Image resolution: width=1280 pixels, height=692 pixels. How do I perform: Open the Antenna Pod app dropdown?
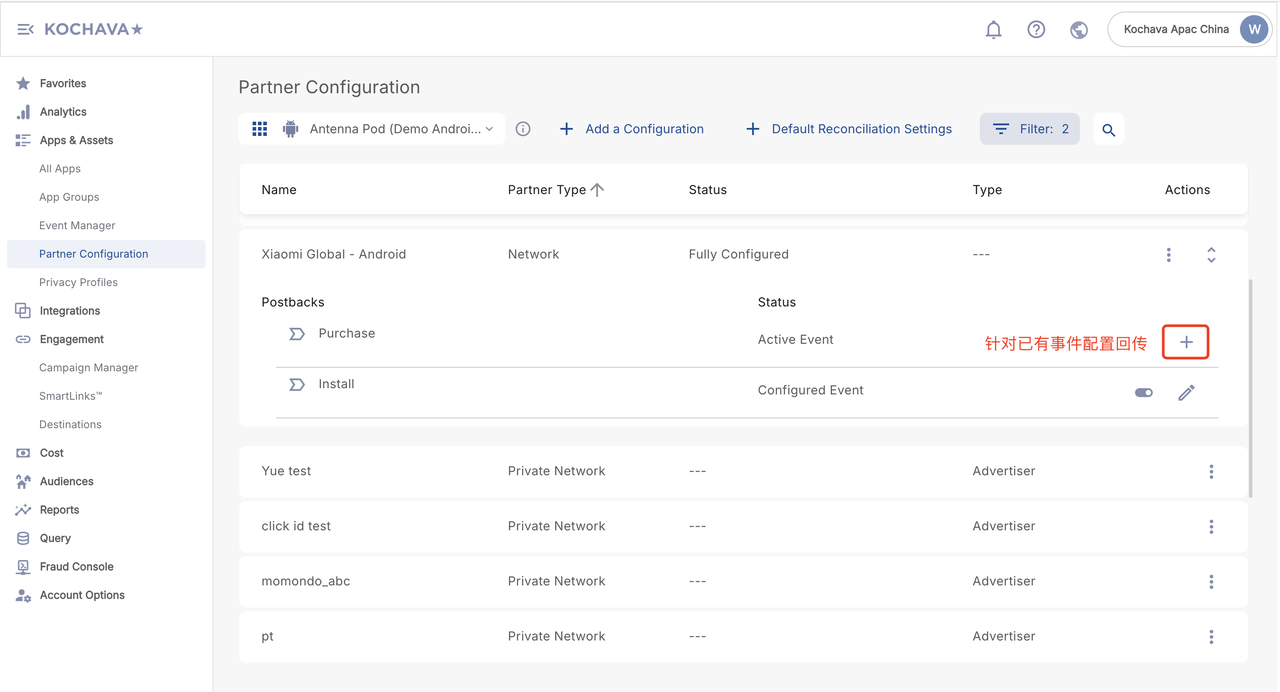[x=401, y=129]
